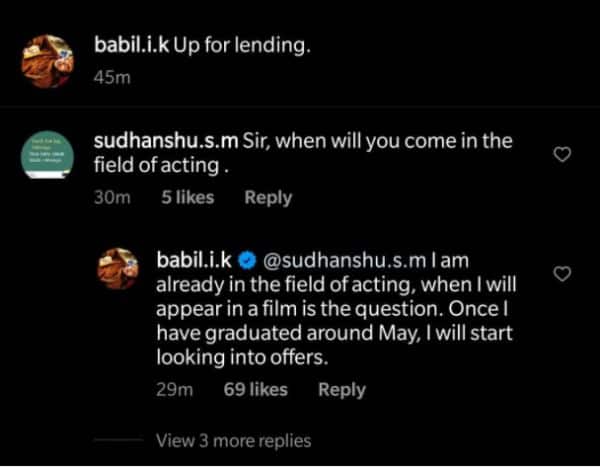Expand View 3 more replies
Screen dimensions: 600x468
(234, 440)
